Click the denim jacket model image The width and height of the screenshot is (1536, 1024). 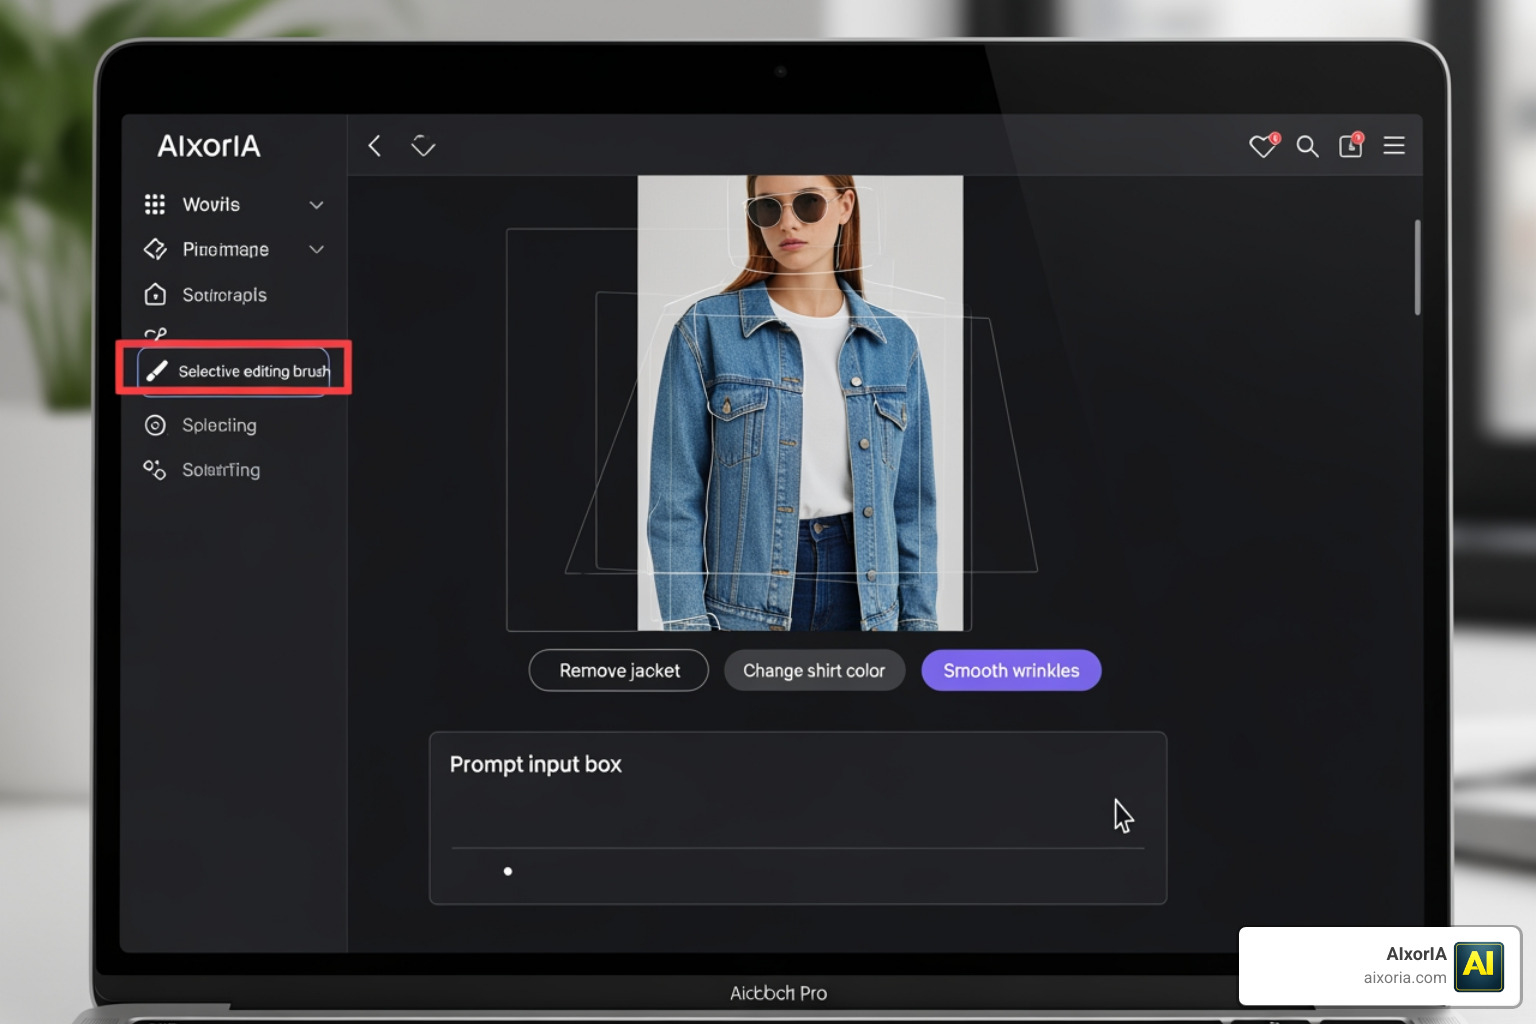pyautogui.click(x=800, y=403)
